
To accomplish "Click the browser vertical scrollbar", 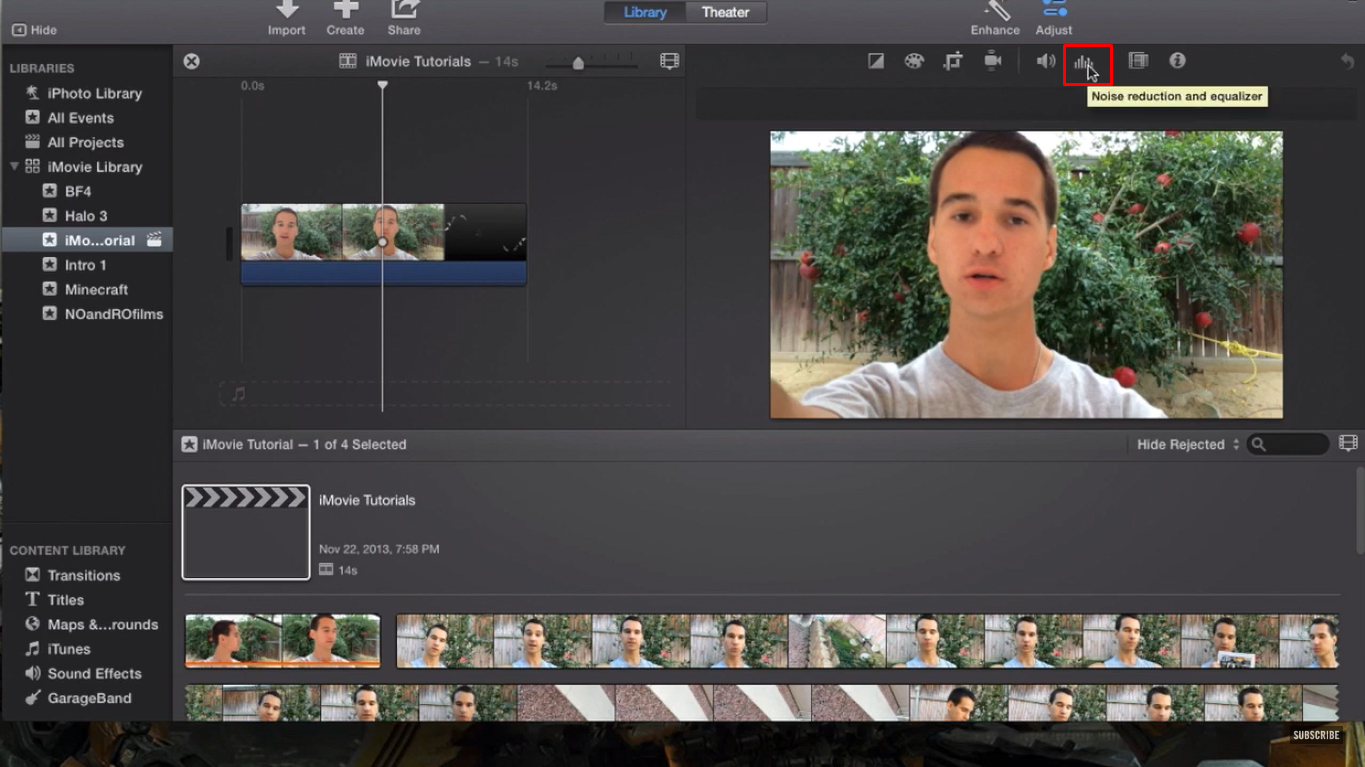I will coord(1360,510).
